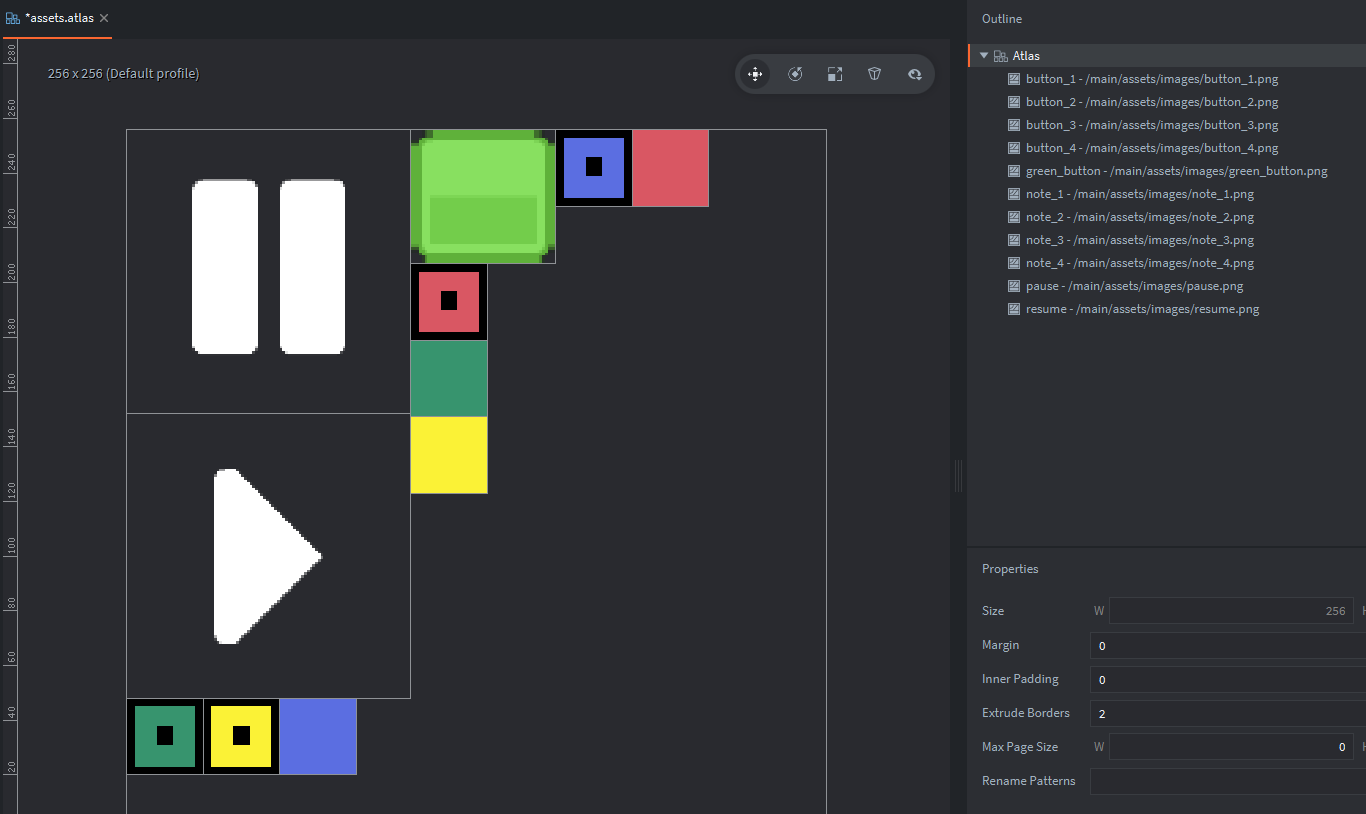1366x814 pixels.
Task: Click the Rename Patterns field
Action: pos(1226,781)
